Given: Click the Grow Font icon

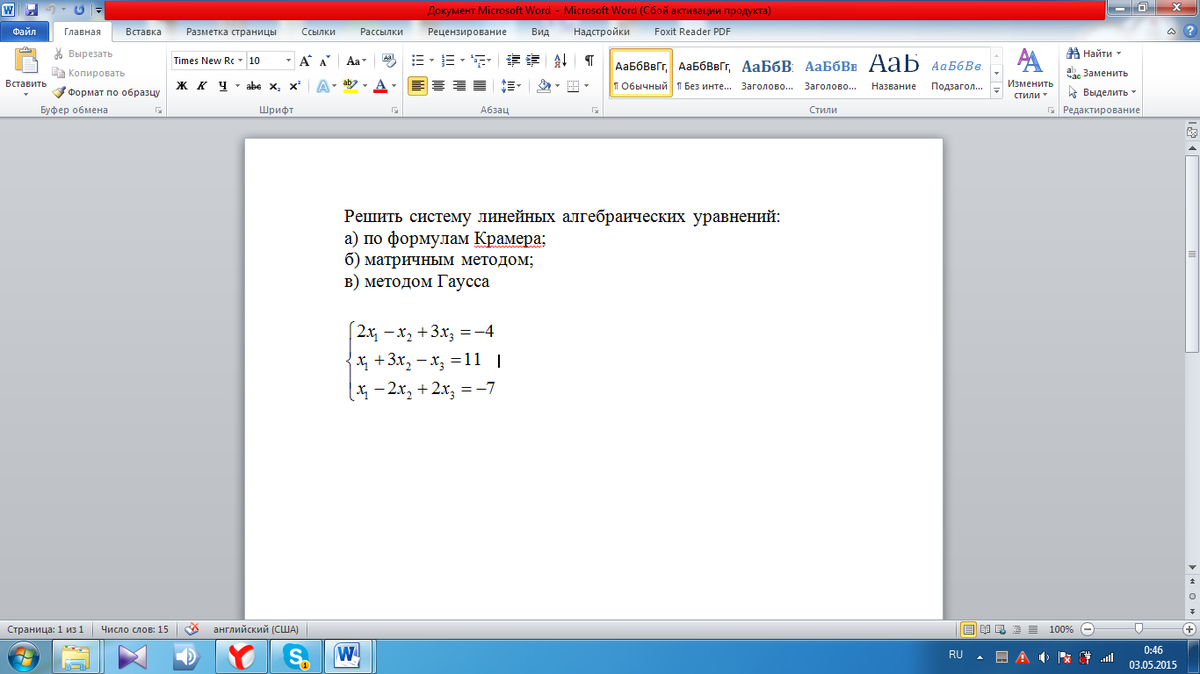Looking at the screenshot, I should tap(305, 60).
